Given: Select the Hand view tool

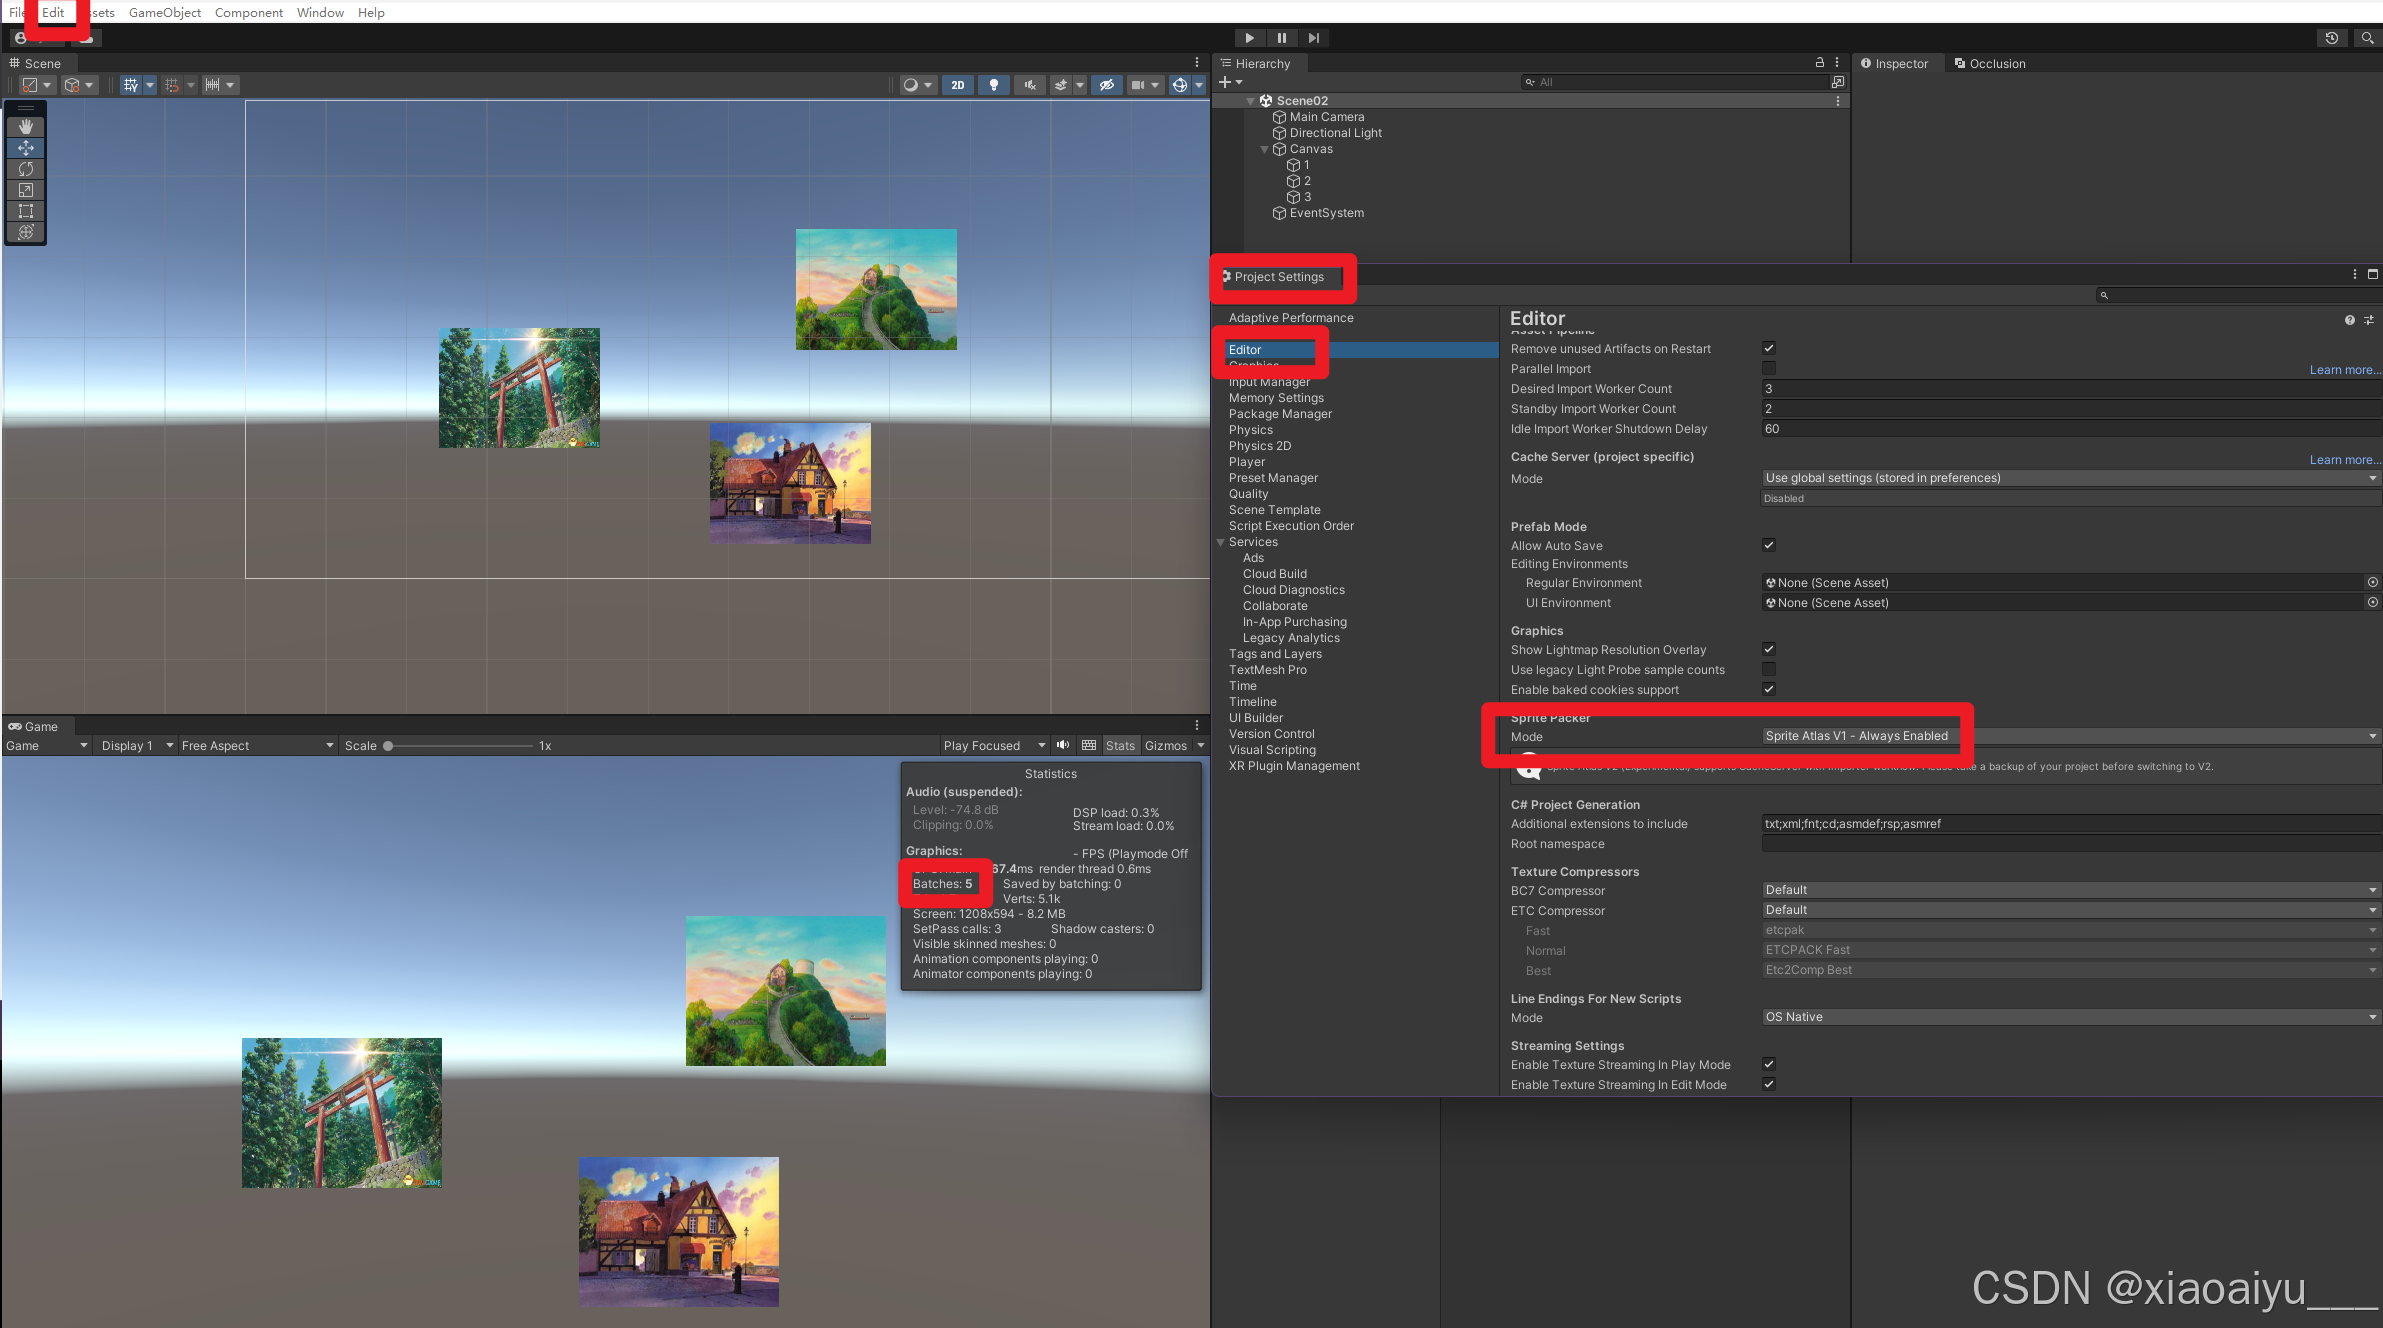Looking at the screenshot, I should (x=26, y=127).
